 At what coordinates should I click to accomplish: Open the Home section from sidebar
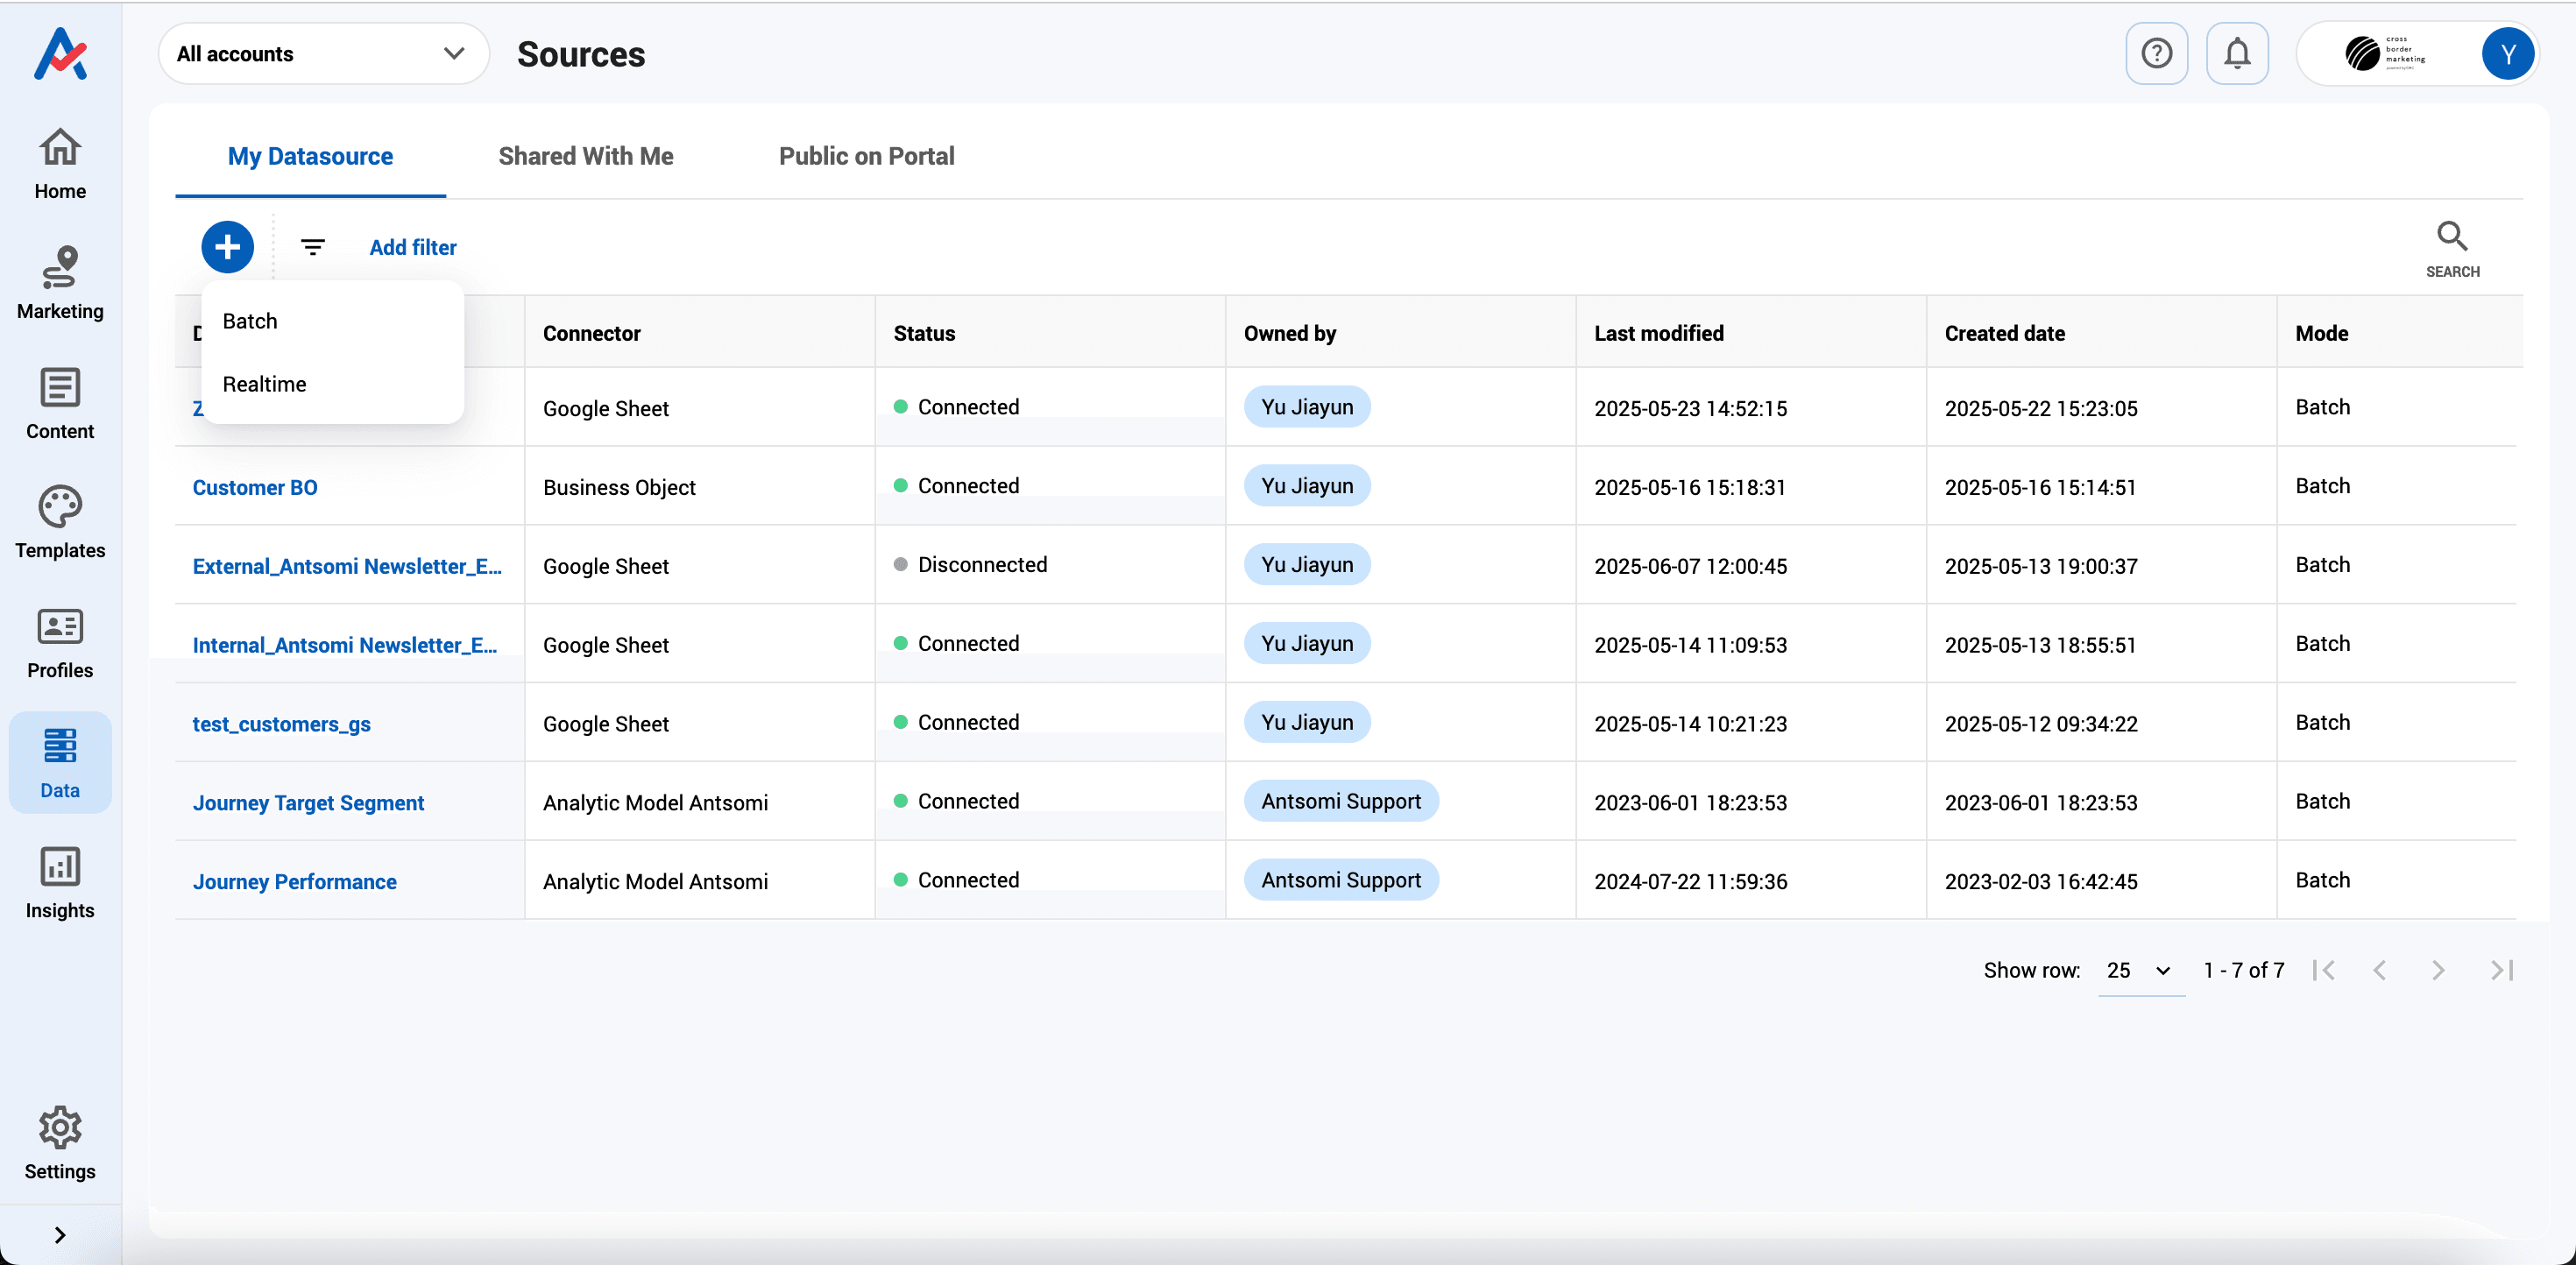coord(59,165)
